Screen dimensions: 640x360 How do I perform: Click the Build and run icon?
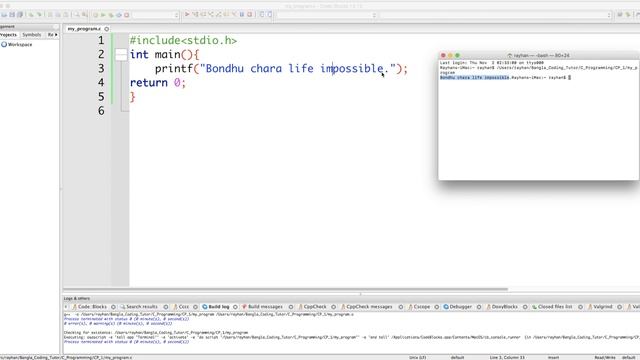pos(111,15)
